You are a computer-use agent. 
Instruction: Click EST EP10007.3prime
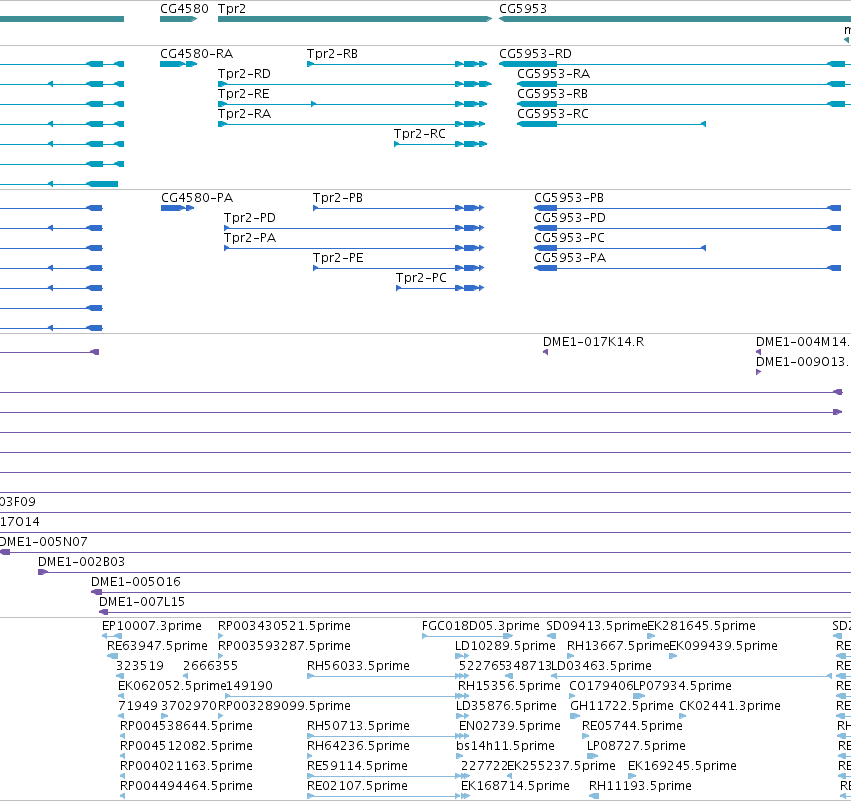pos(151,626)
